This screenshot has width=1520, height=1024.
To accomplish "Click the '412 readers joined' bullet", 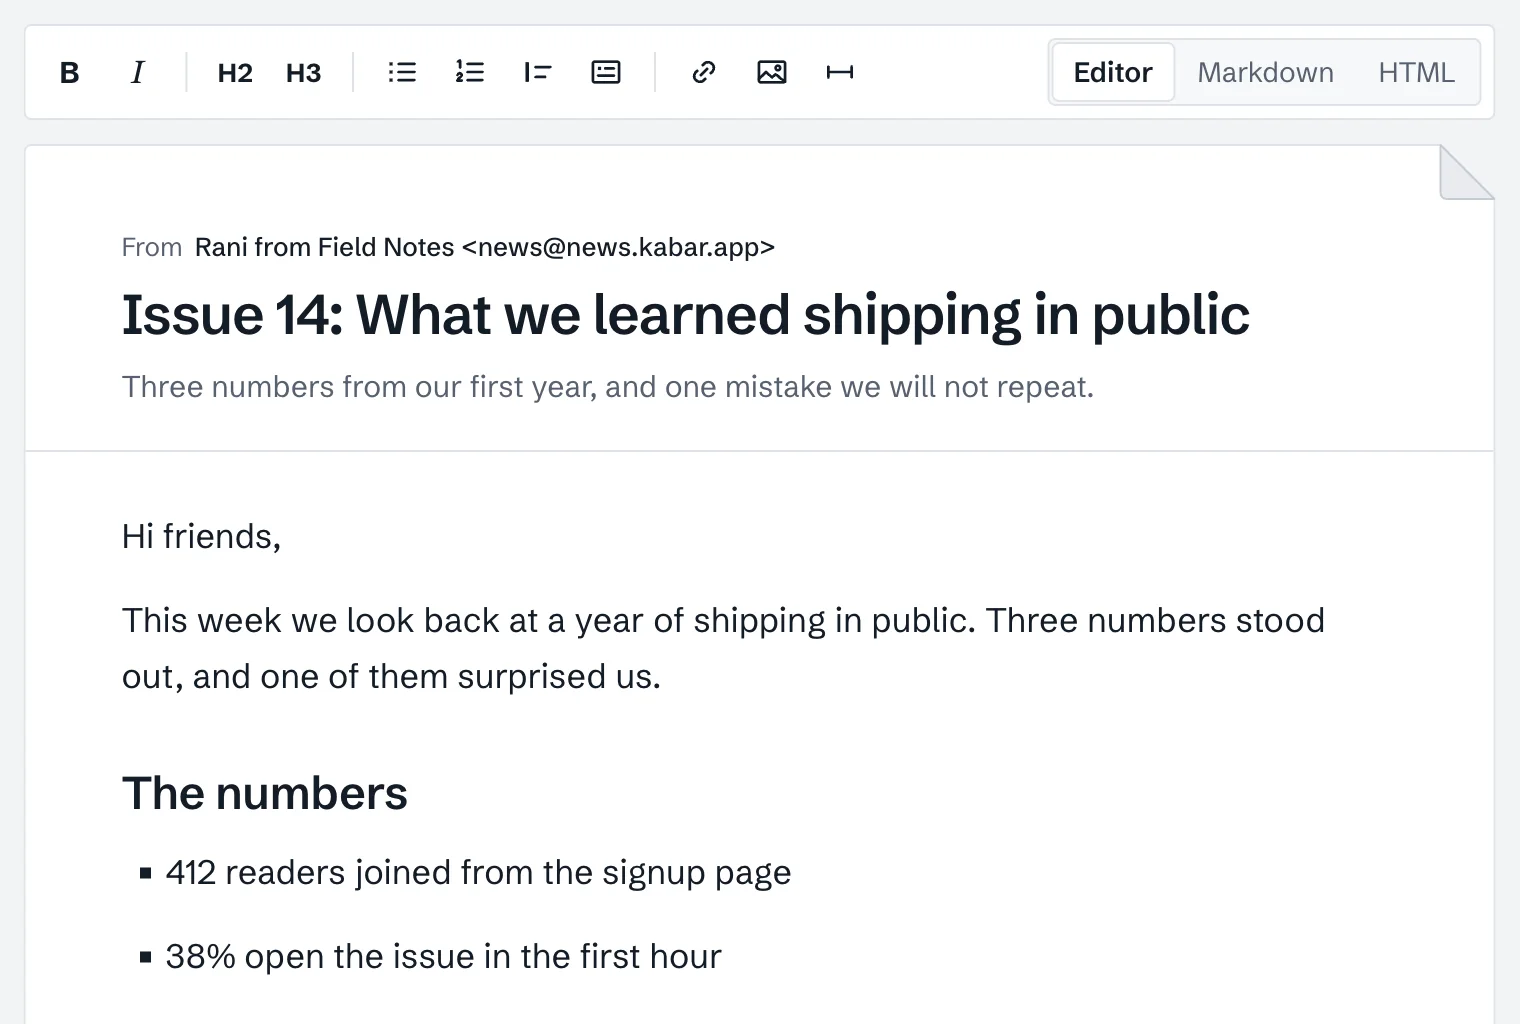I will [x=478, y=873].
